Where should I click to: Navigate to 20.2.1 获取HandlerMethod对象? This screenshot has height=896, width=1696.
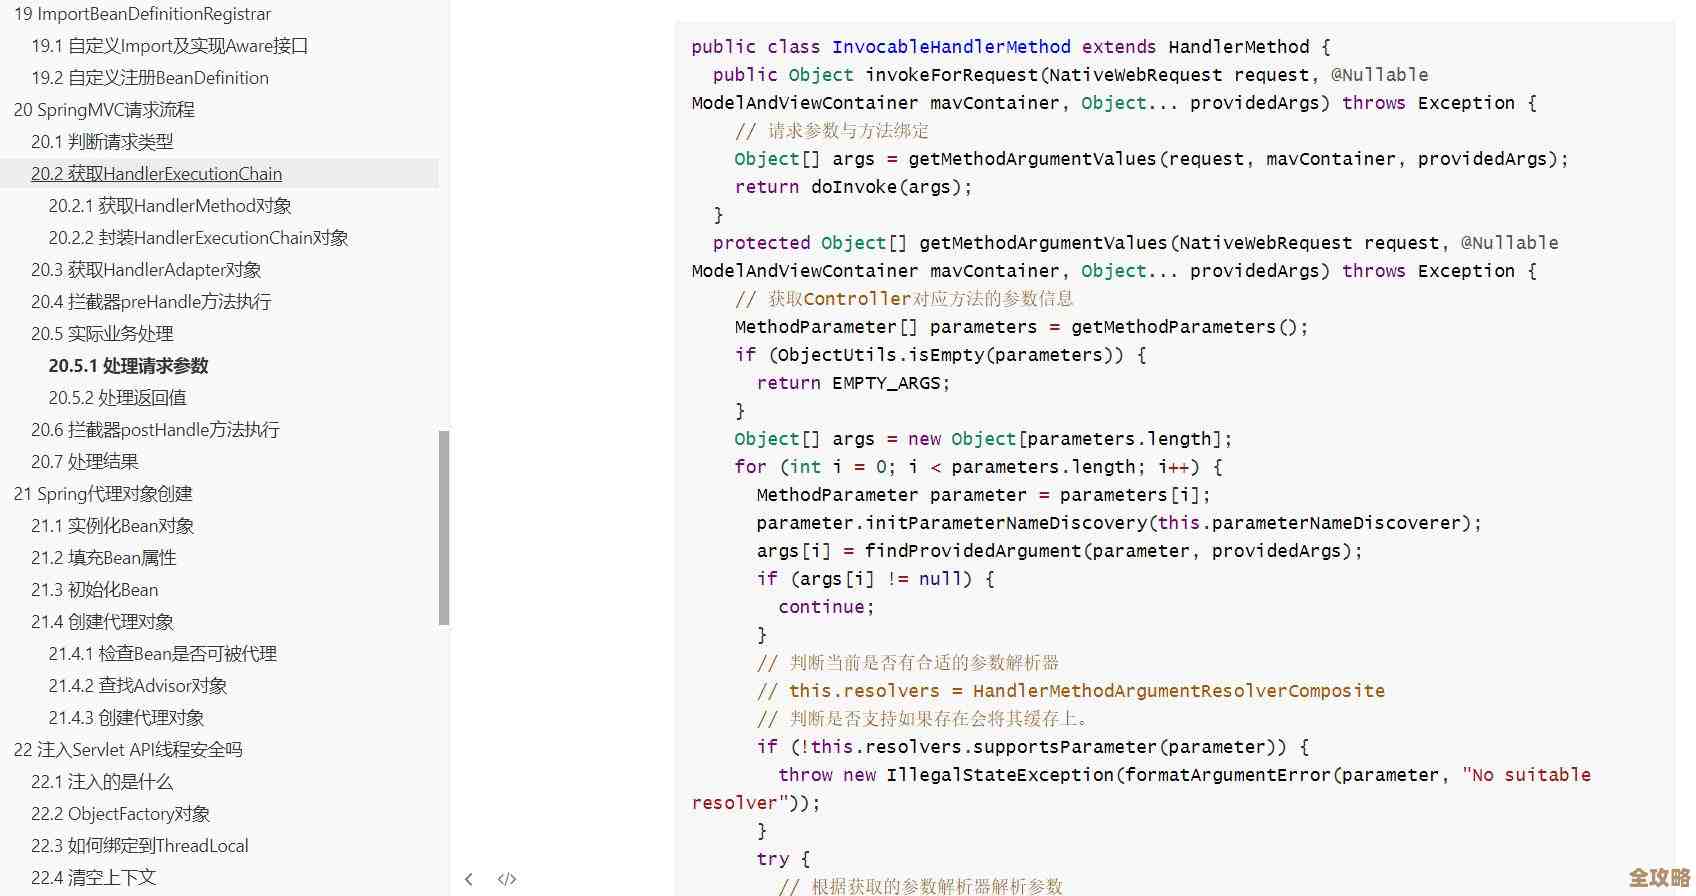[x=170, y=206]
